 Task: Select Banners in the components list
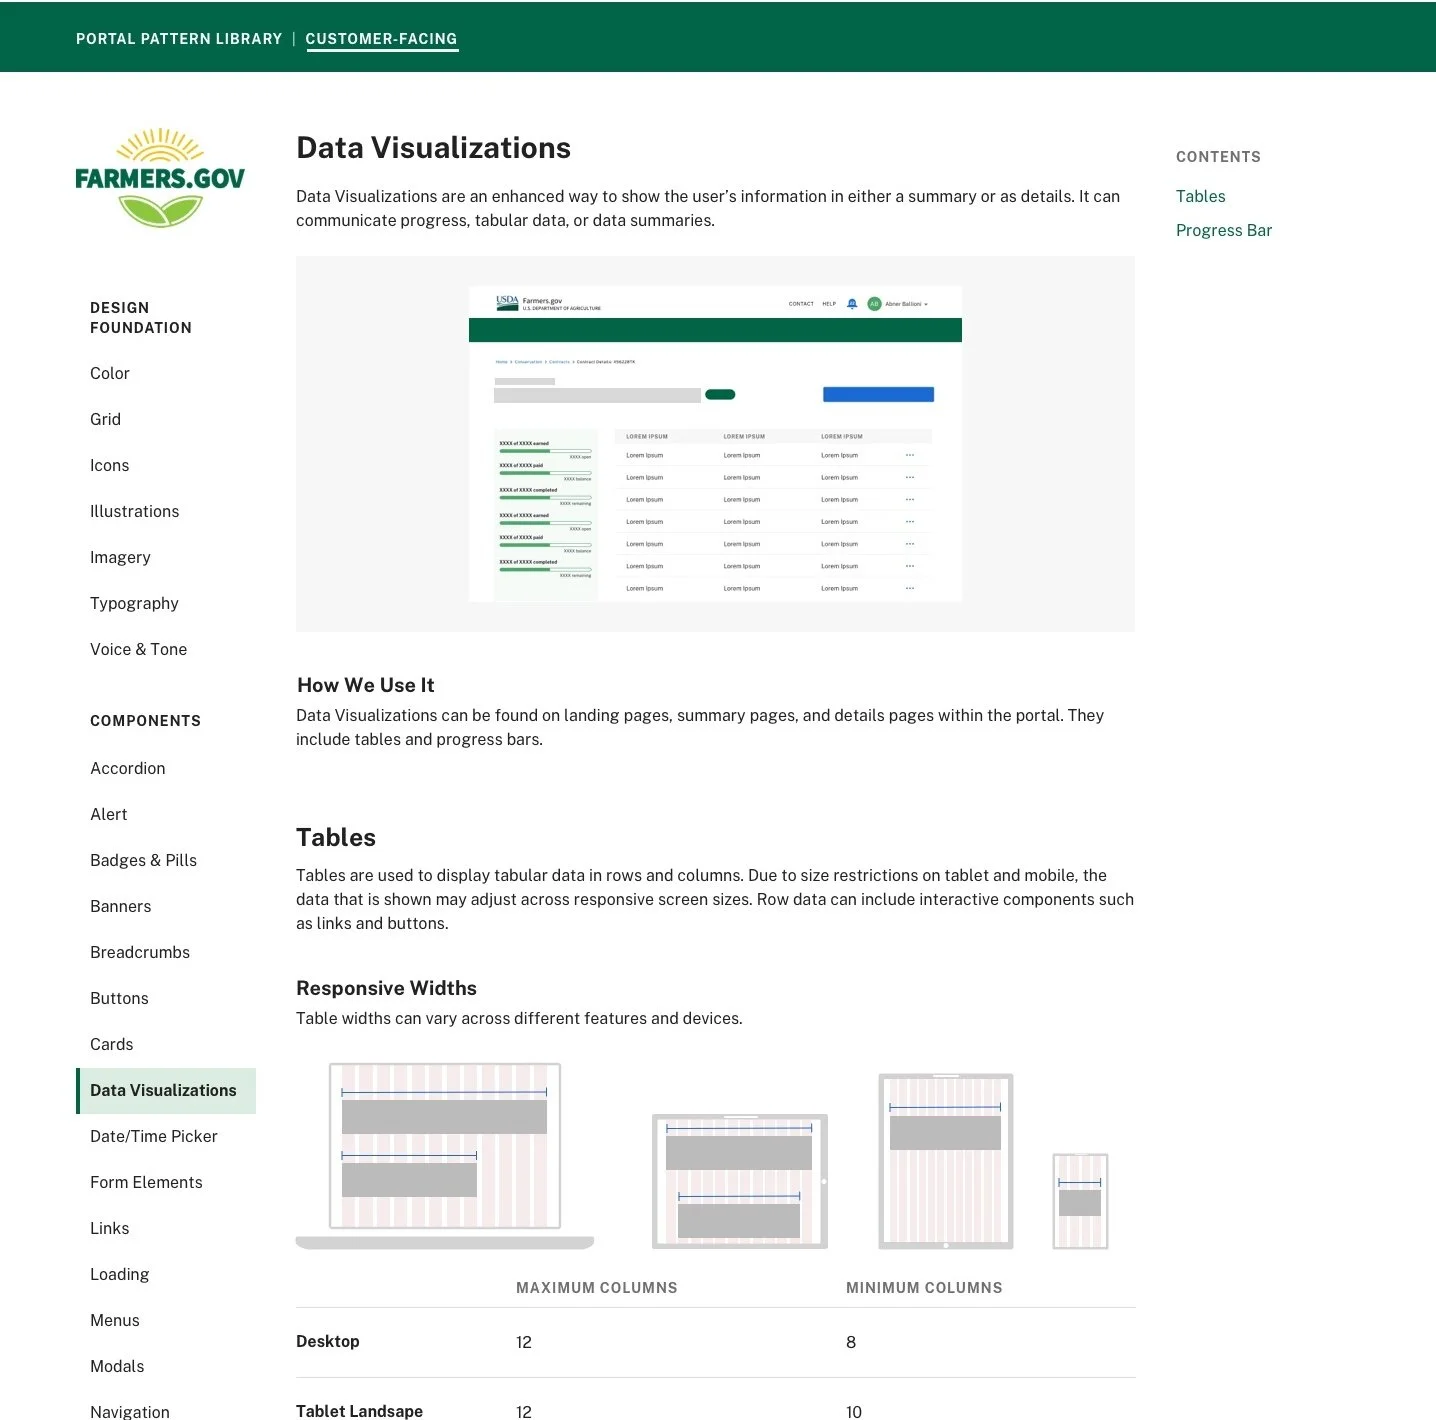tap(120, 906)
